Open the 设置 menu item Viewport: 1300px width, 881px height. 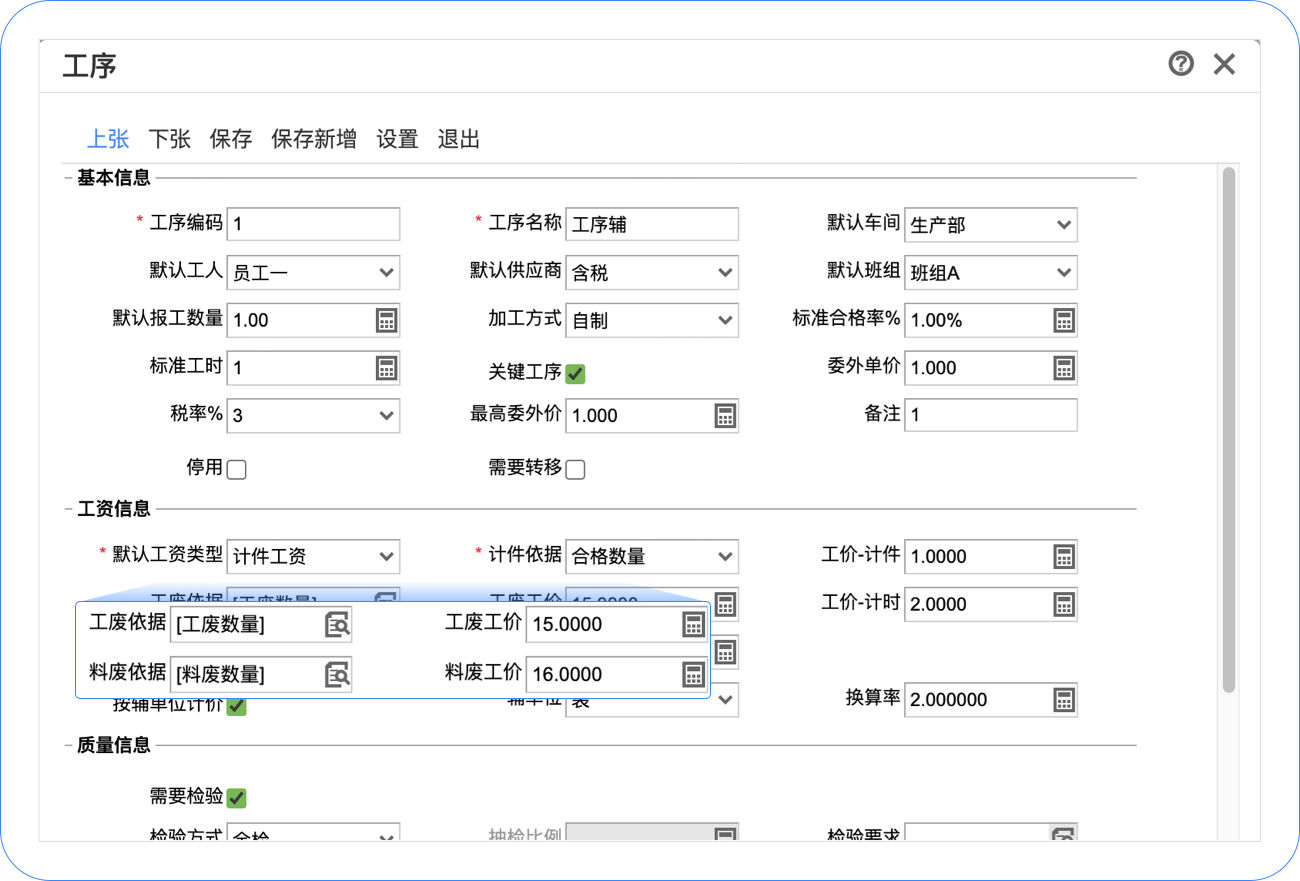[397, 139]
